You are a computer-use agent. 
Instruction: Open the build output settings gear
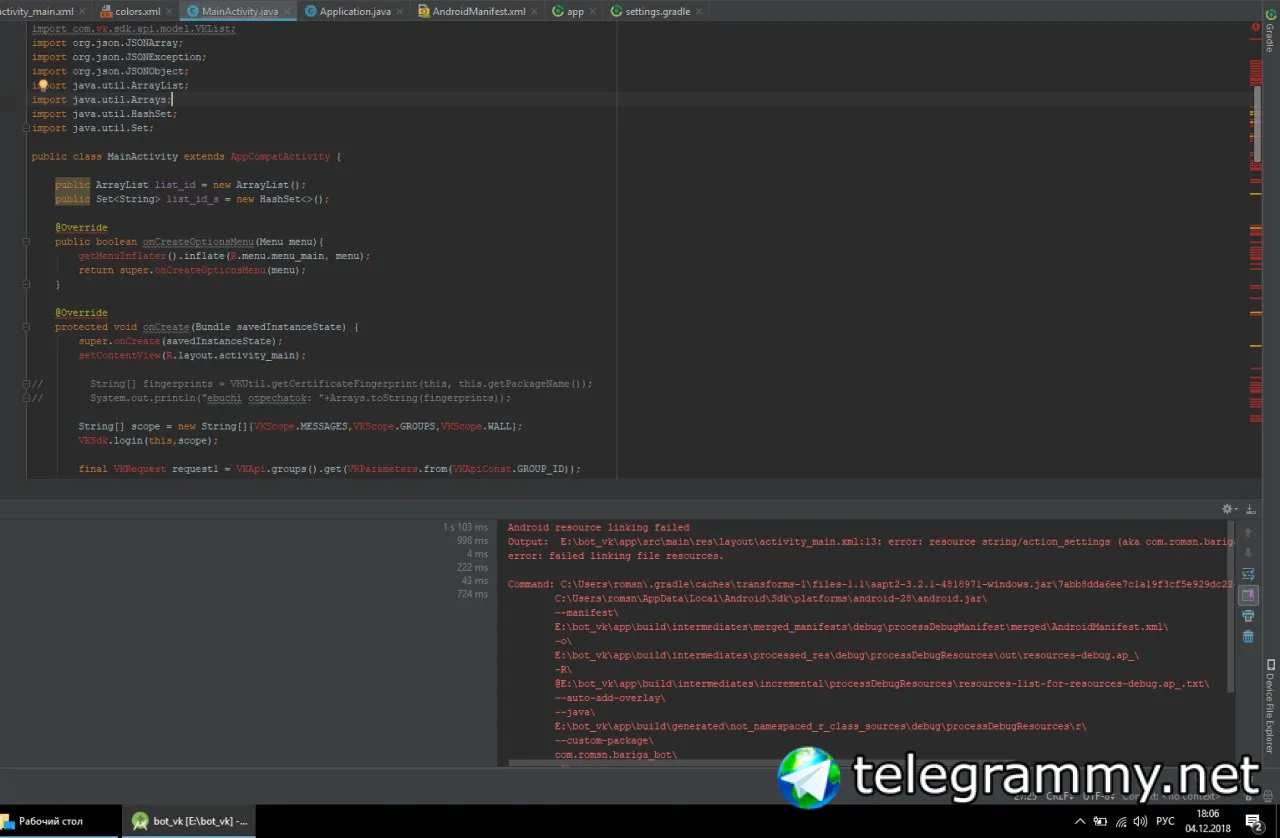pyautogui.click(x=1229, y=509)
